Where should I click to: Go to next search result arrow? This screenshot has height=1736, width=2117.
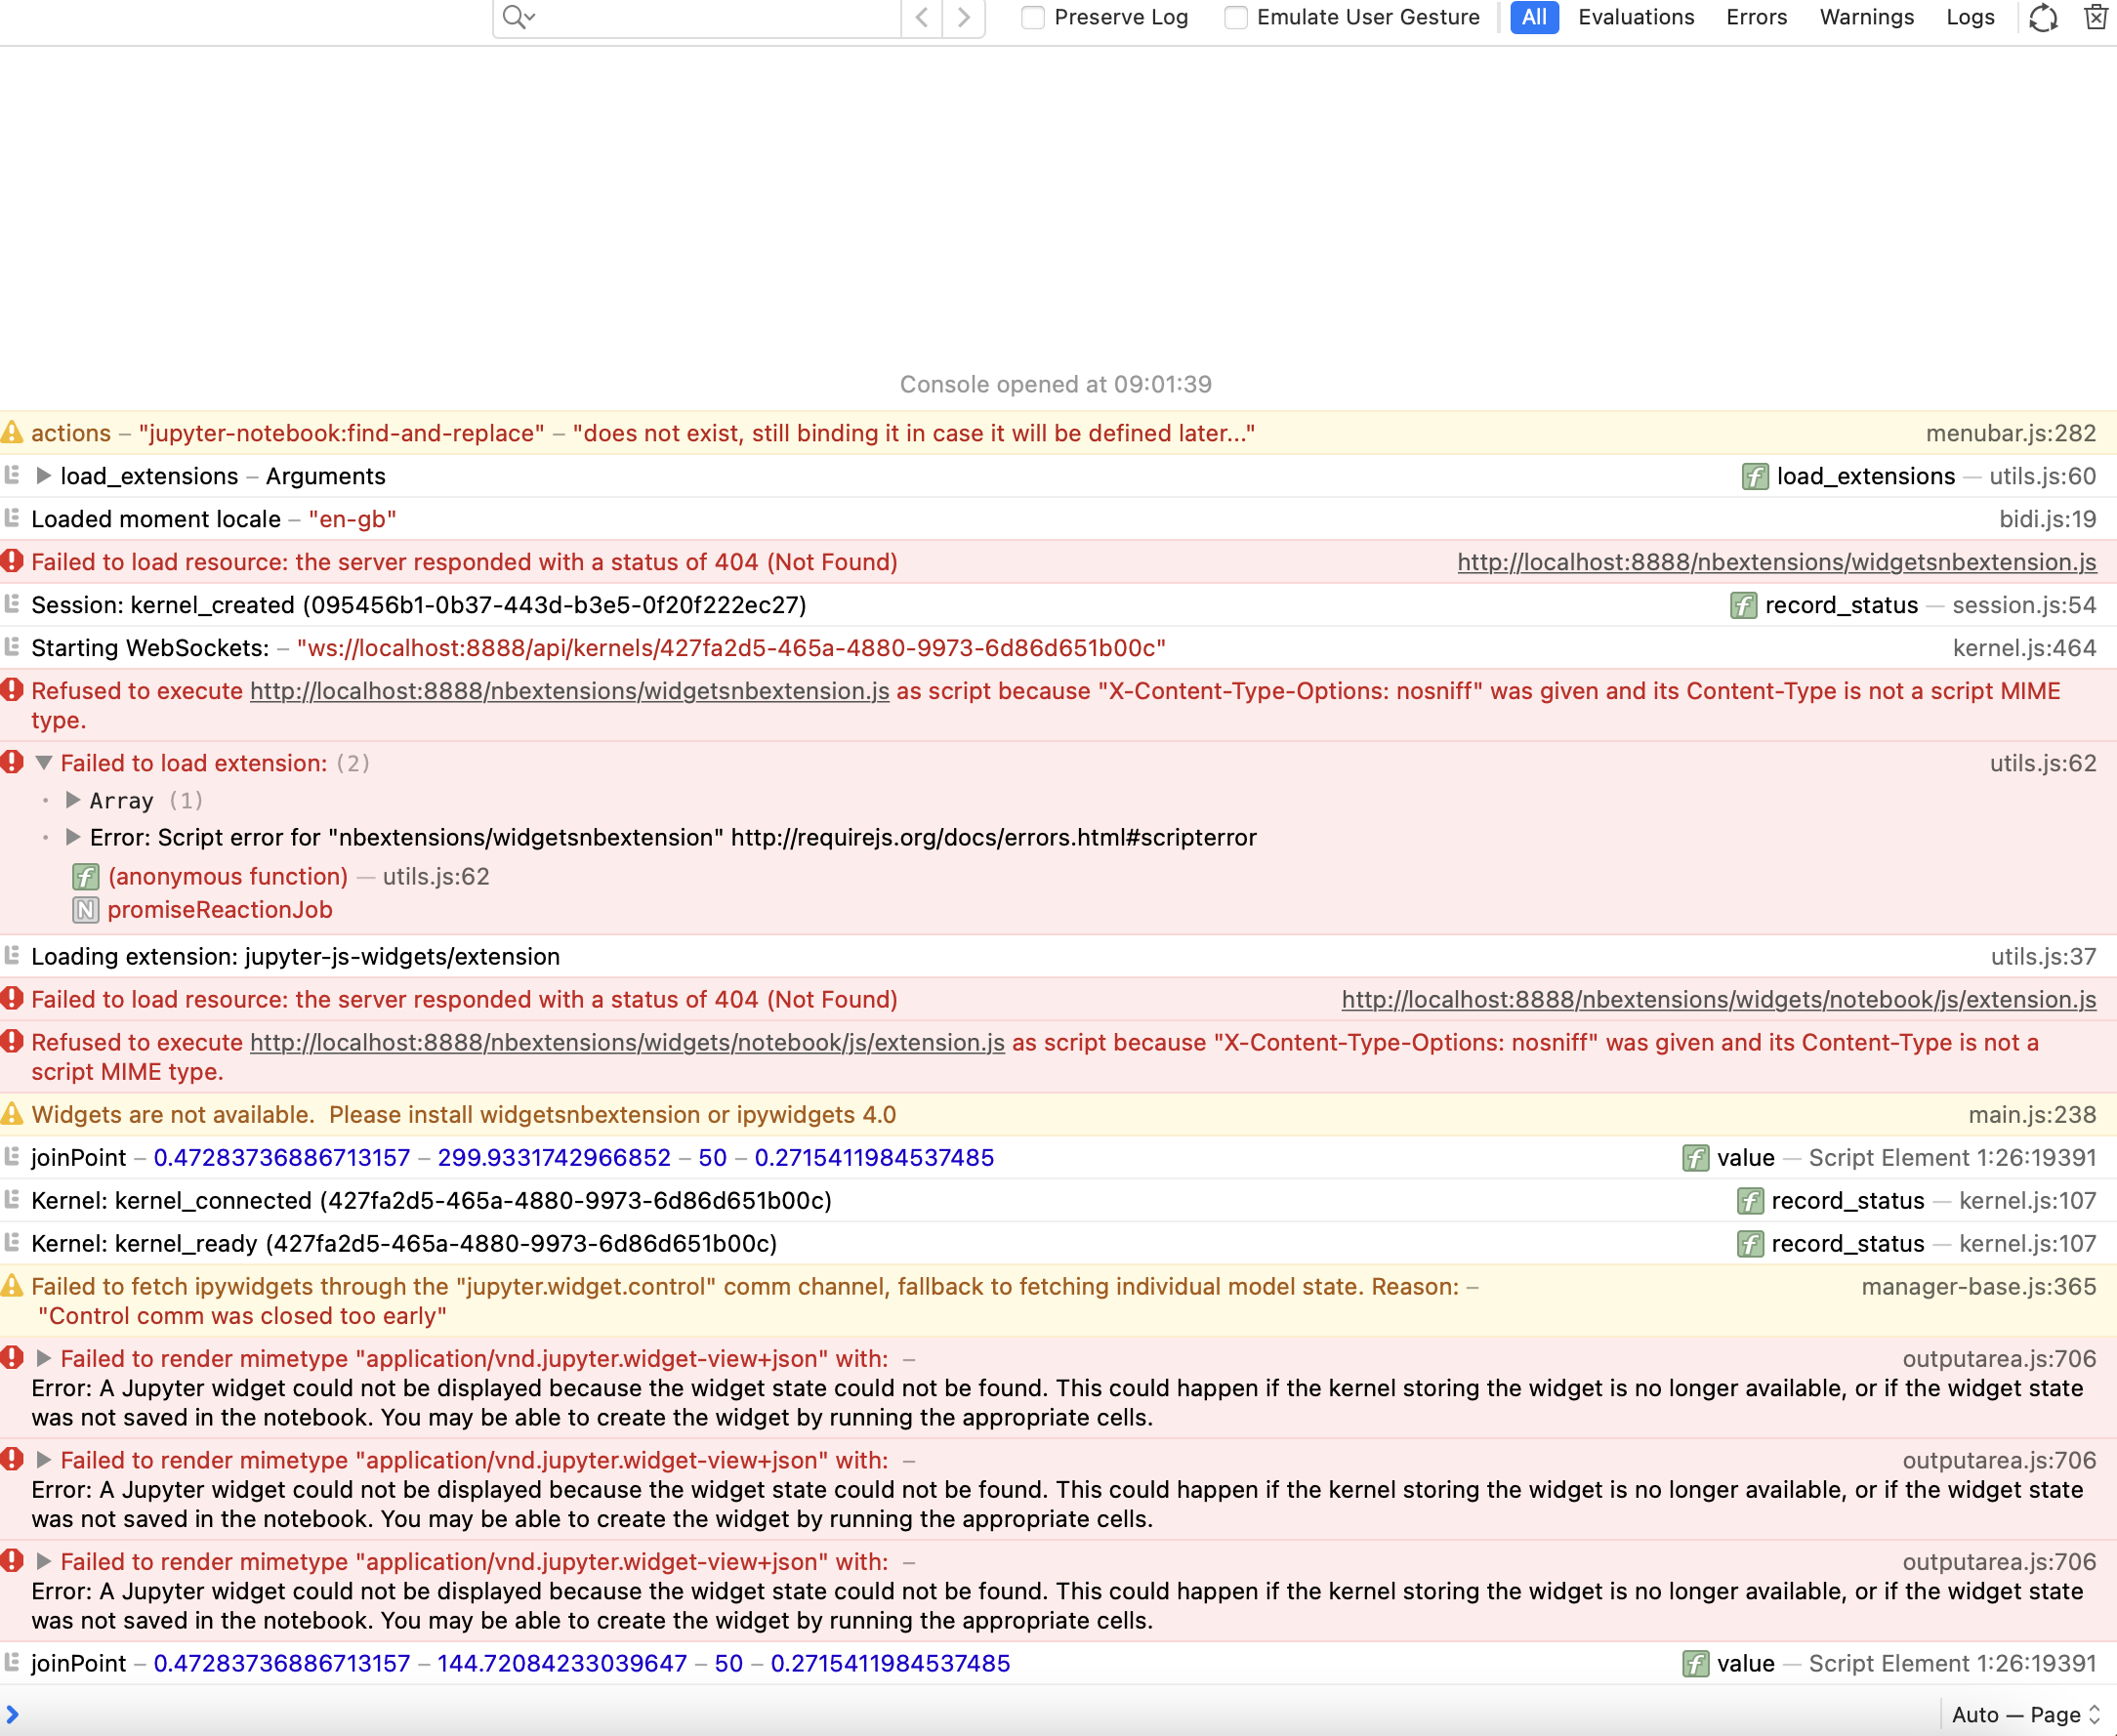pos(963,17)
